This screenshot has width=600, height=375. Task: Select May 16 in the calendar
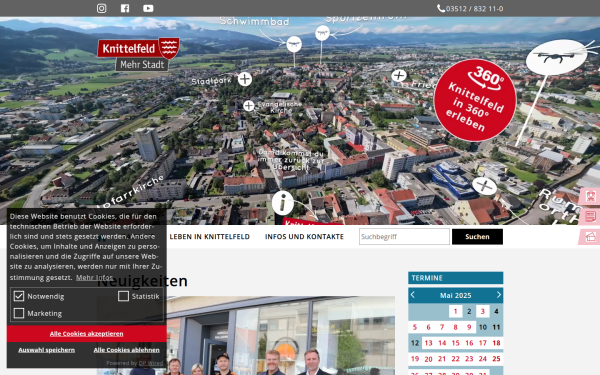(x=469, y=343)
